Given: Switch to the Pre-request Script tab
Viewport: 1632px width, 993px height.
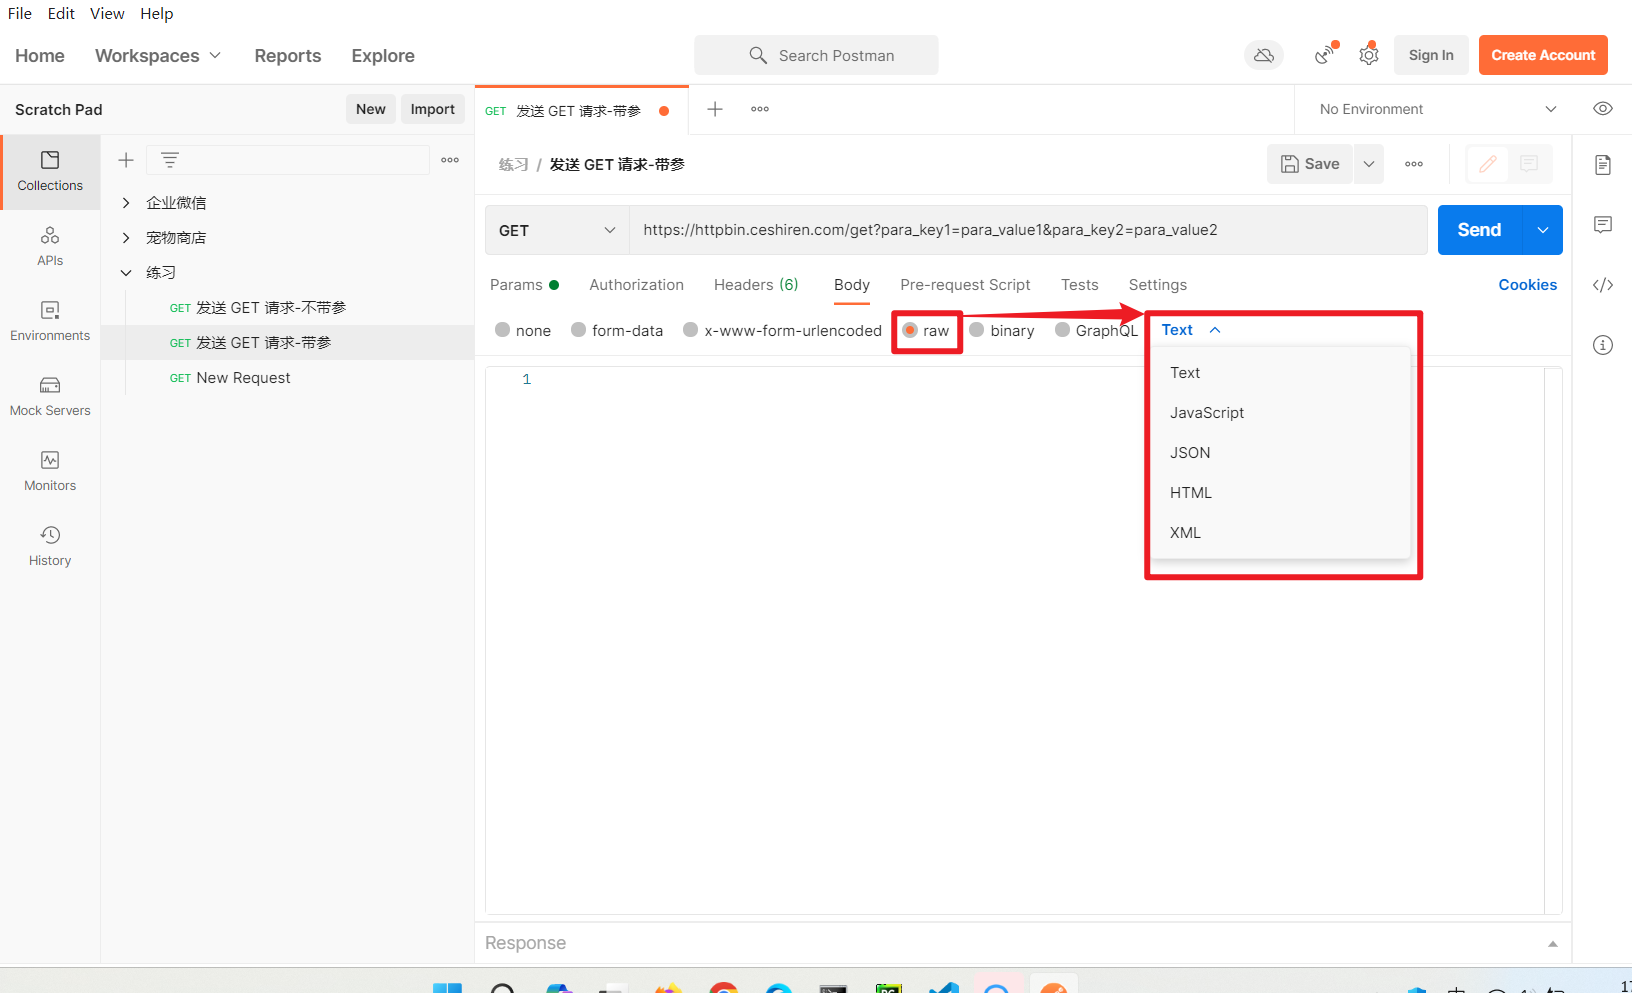Looking at the screenshot, I should coord(965,285).
